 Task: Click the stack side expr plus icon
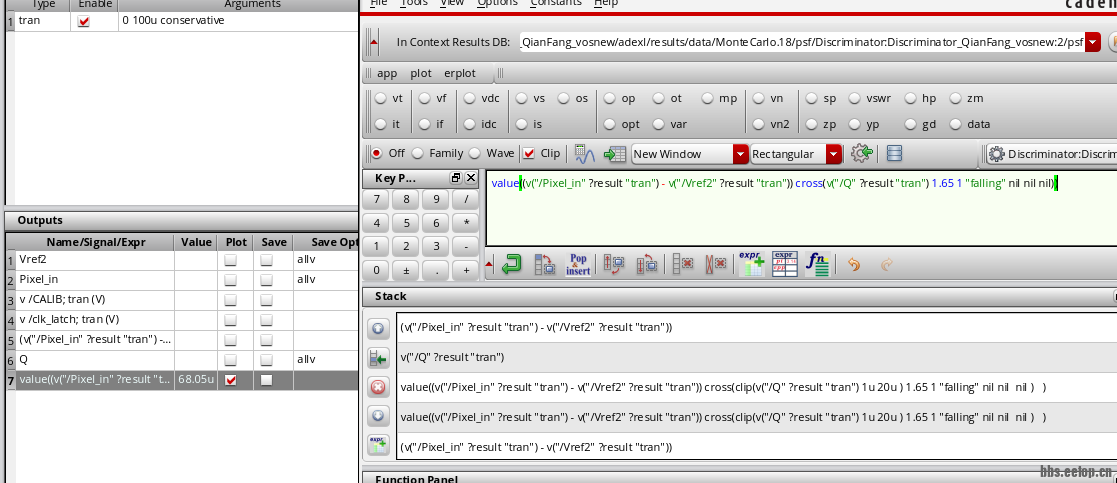378,445
